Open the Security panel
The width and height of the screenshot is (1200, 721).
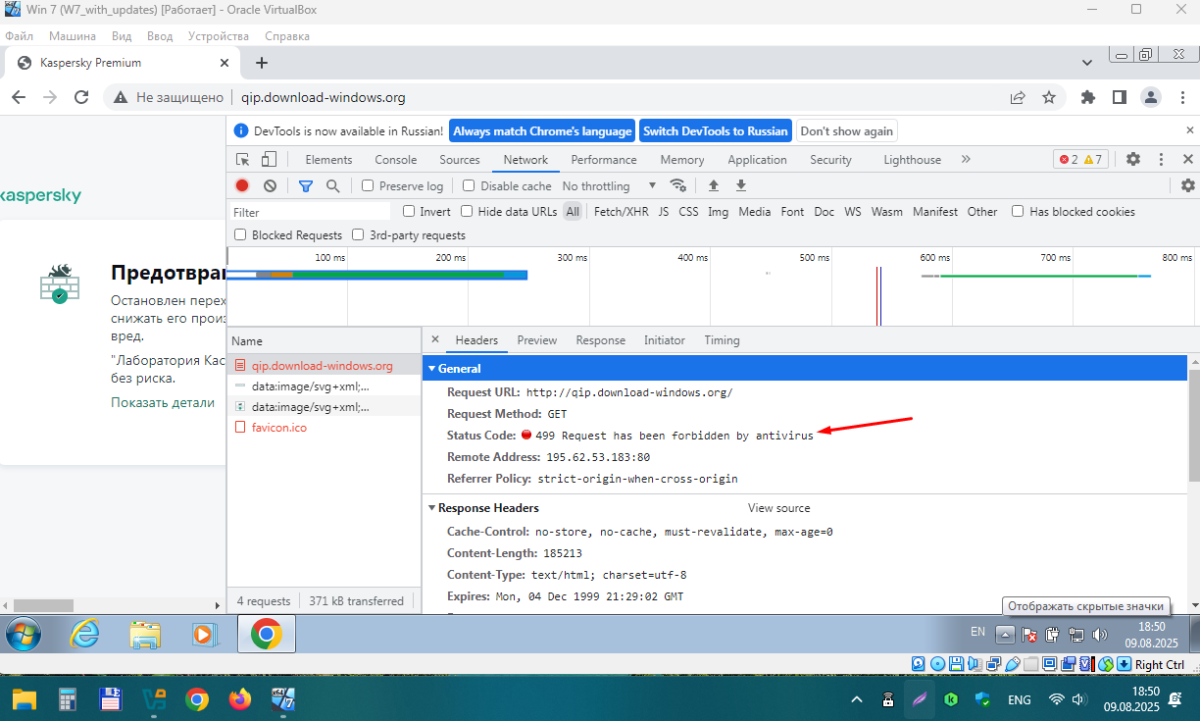[x=831, y=160]
